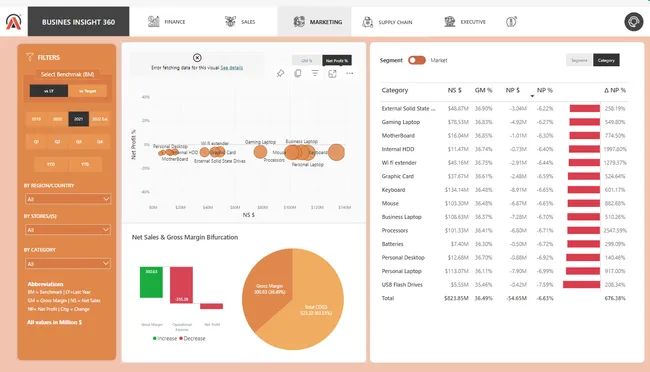
Task: Open filters on scatter visual
Action: 315,73
